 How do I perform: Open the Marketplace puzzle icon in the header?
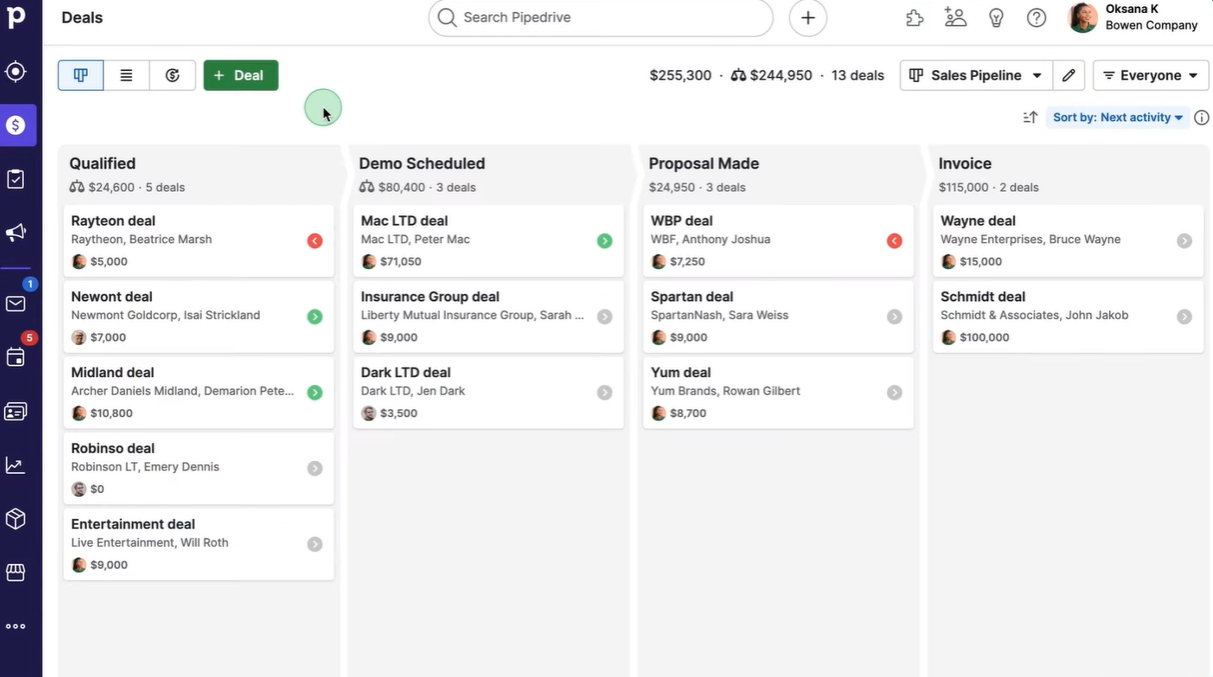[913, 17]
